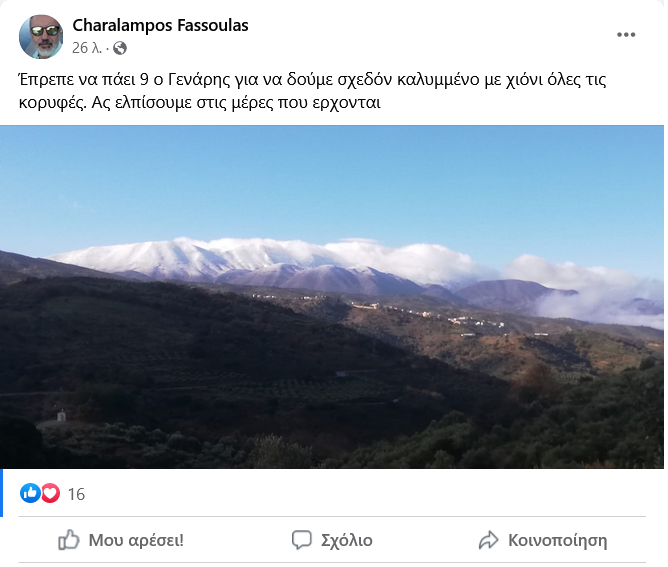Open Charalampos Fassoulas profile name link
Screen dimensions: 668x567
(160, 26)
